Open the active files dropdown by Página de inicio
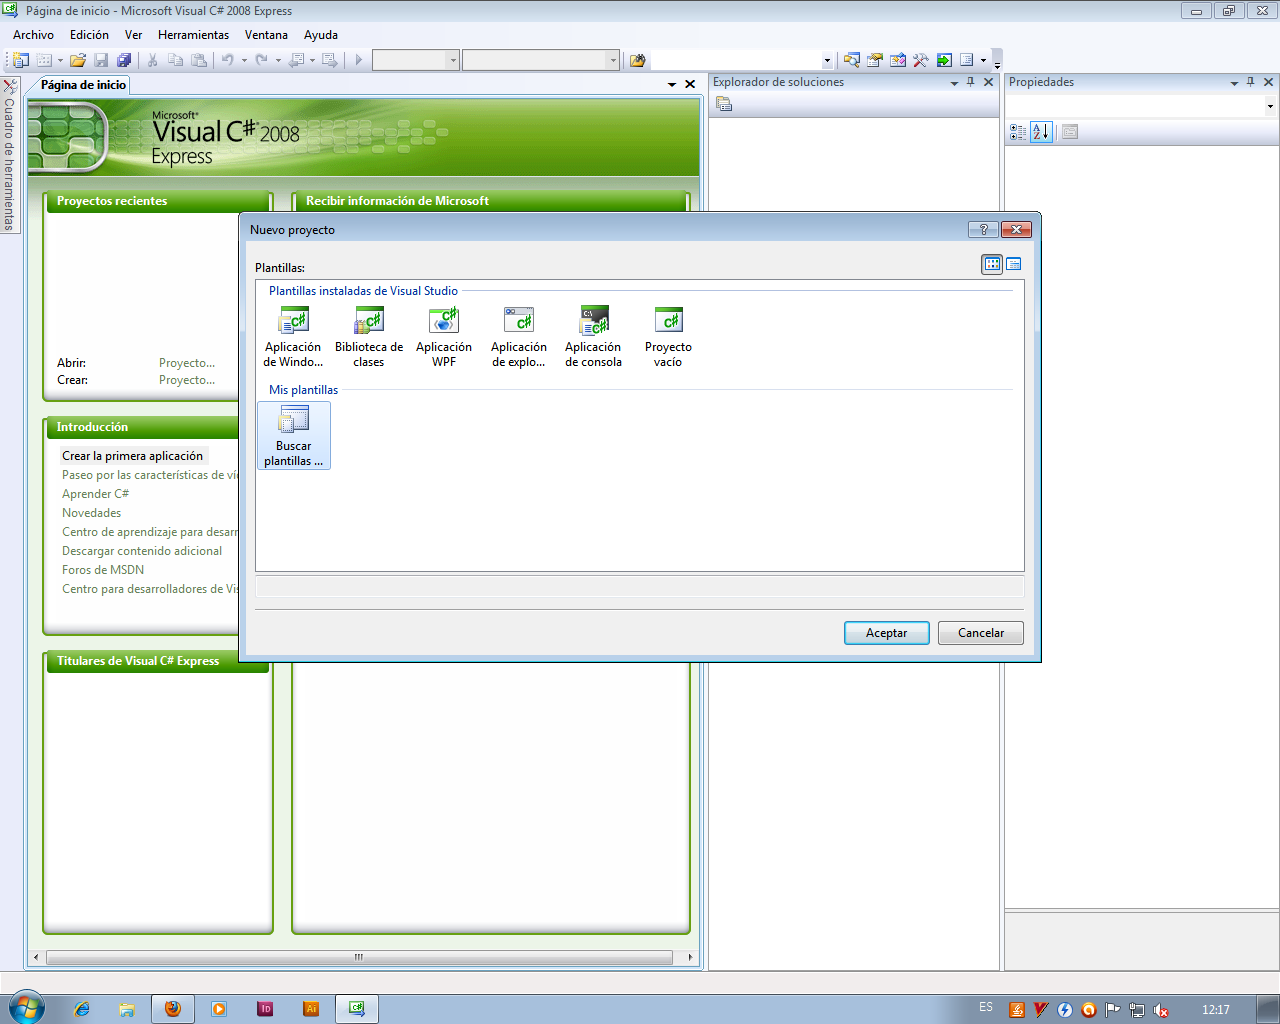 coord(672,85)
